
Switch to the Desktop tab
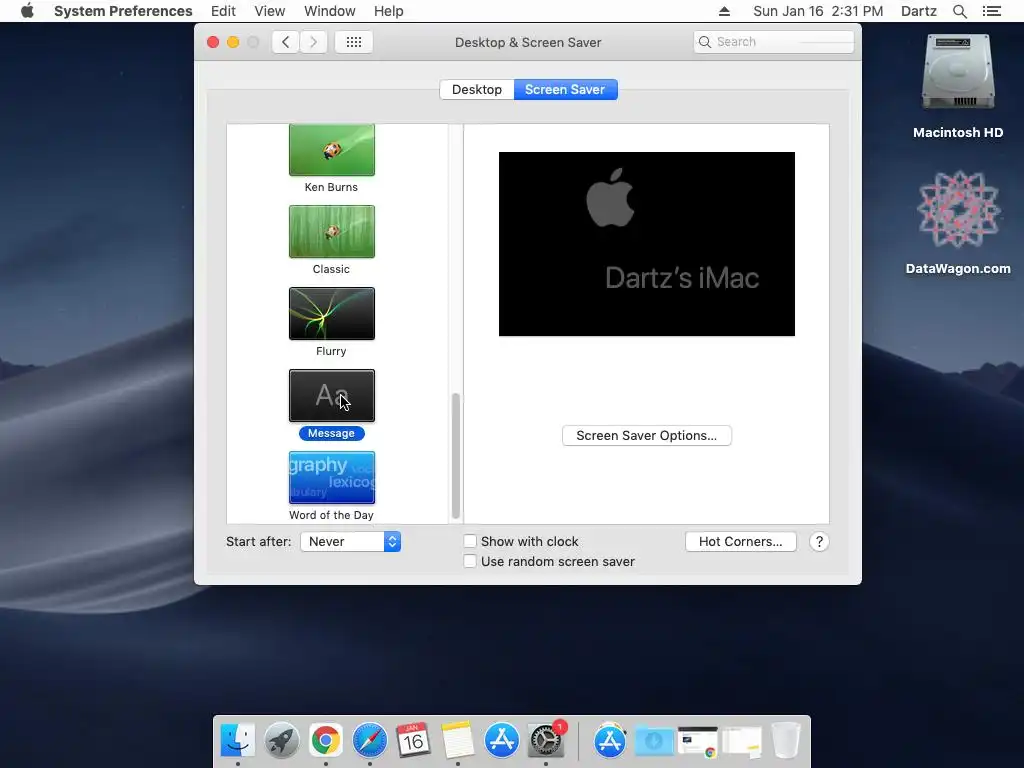pyautogui.click(x=477, y=89)
